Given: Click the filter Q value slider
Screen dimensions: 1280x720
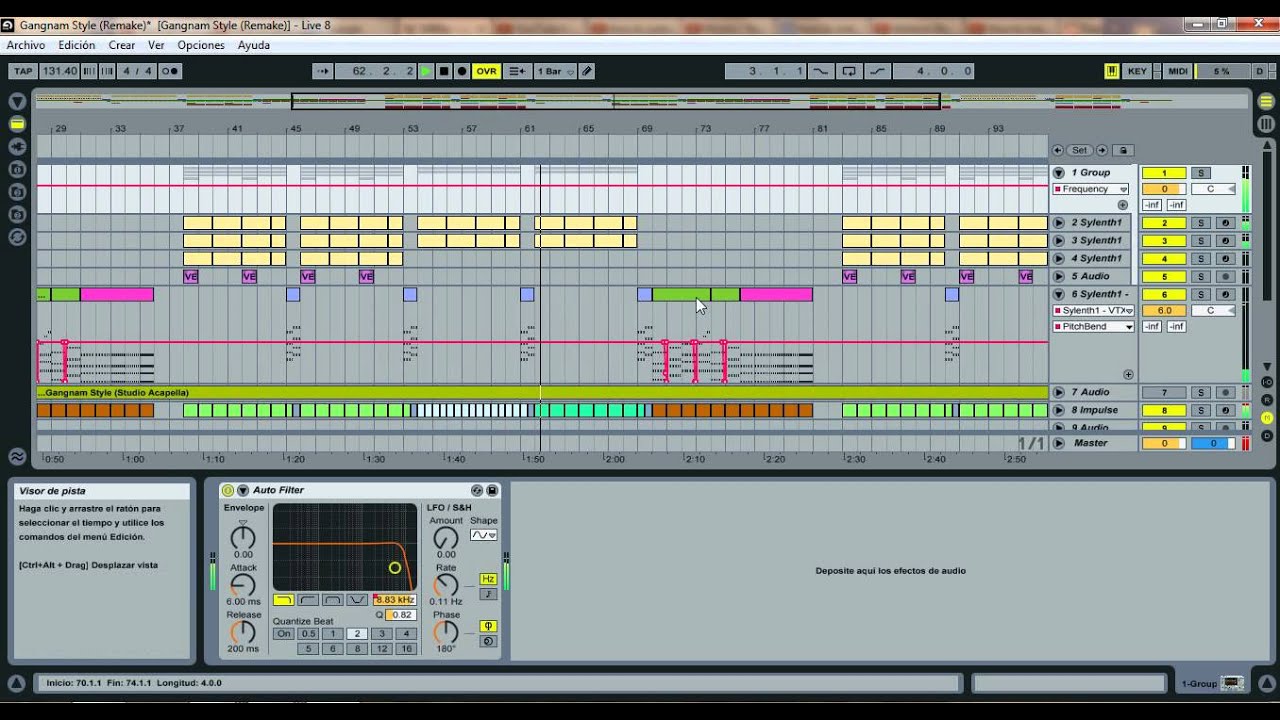Looking at the screenshot, I should pos(401,615).
